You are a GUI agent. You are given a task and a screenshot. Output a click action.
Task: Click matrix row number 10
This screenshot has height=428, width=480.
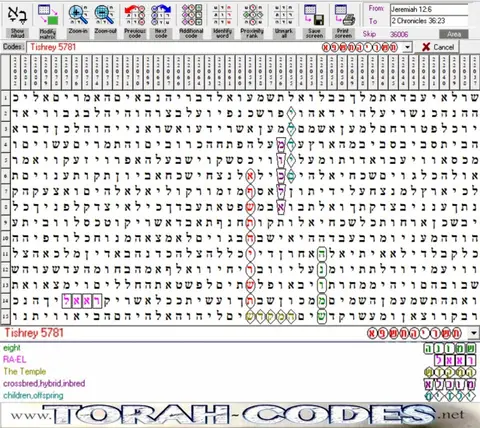coord(5,238)
